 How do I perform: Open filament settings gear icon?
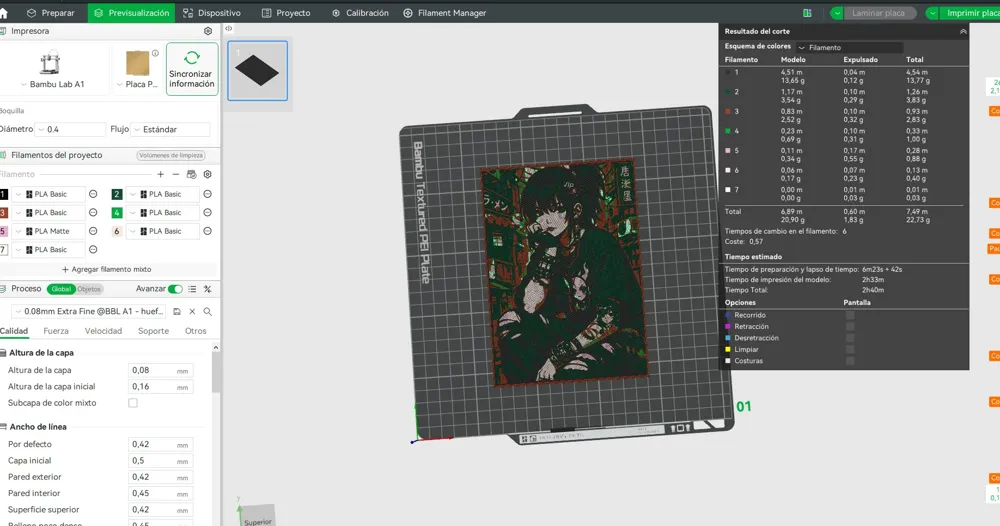click(207, 174)
